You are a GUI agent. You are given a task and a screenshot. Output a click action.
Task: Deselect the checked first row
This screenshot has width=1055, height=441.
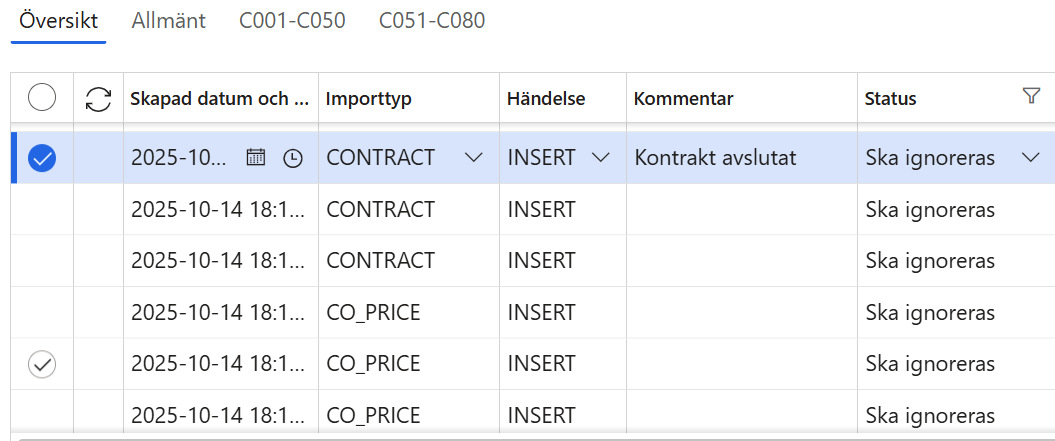tap(42, 158)
